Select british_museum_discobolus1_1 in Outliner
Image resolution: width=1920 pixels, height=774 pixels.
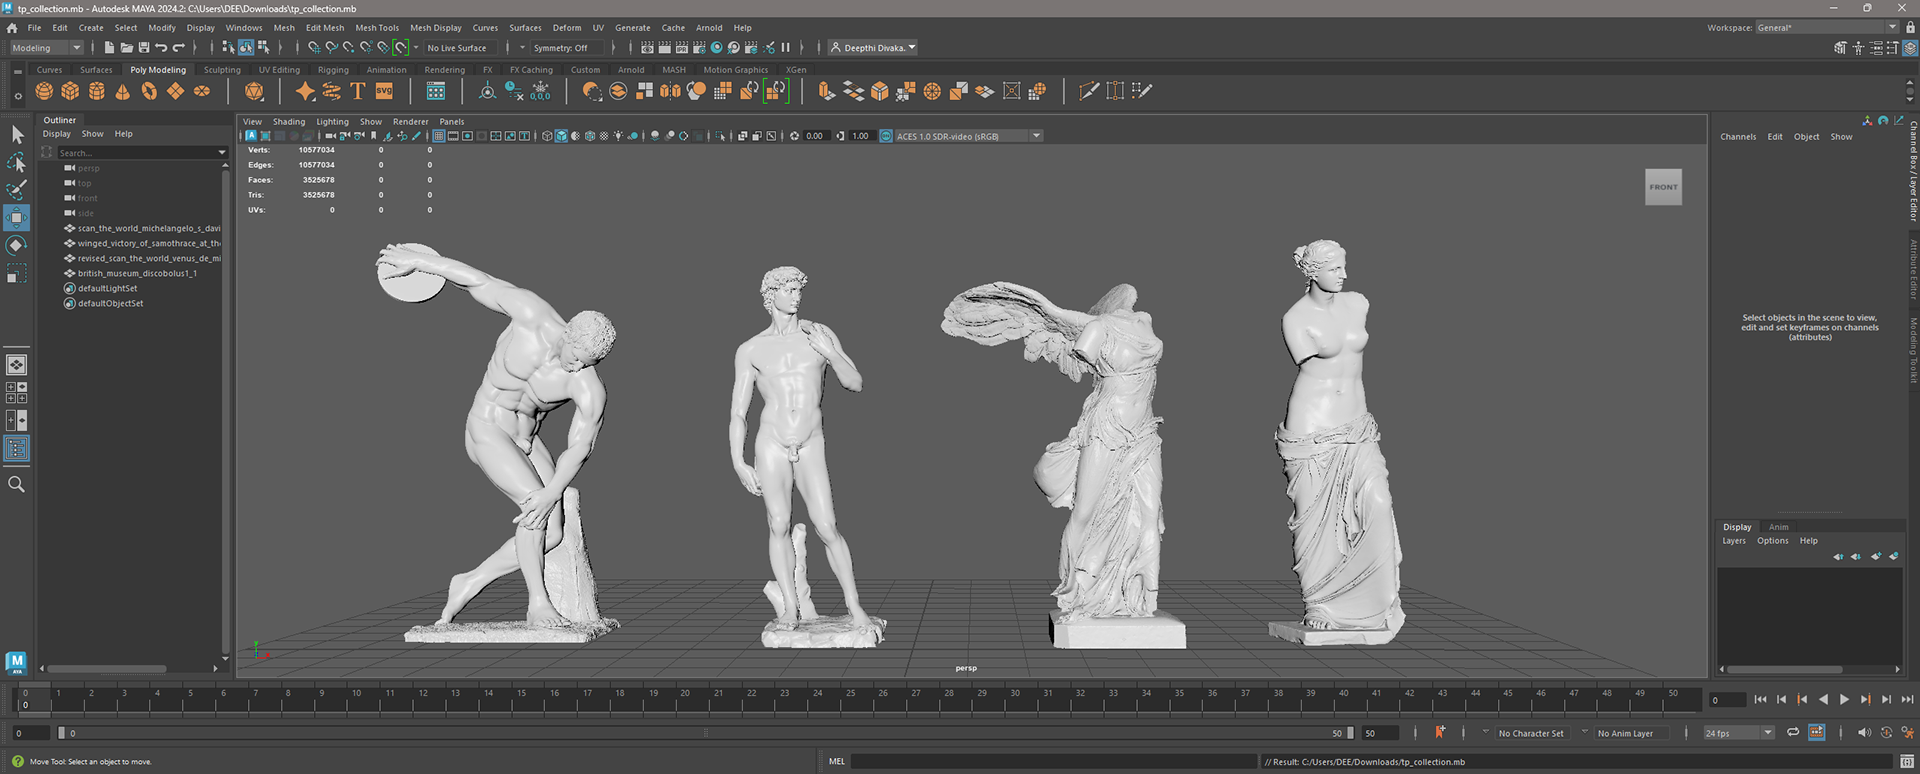coord(137,273)
